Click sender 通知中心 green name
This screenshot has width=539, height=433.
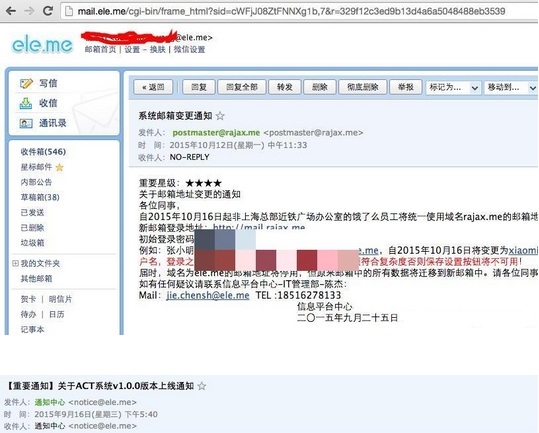pos(50,402)
